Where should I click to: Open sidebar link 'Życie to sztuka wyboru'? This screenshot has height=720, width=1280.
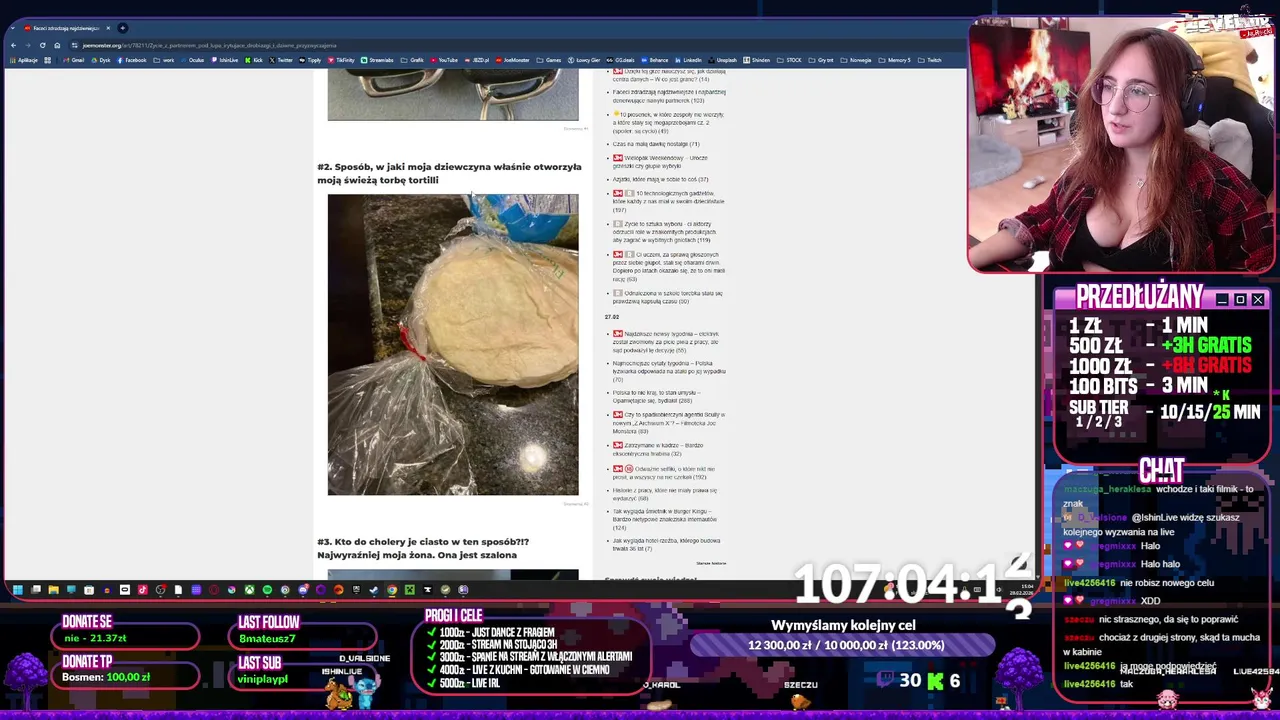point(664,232)
